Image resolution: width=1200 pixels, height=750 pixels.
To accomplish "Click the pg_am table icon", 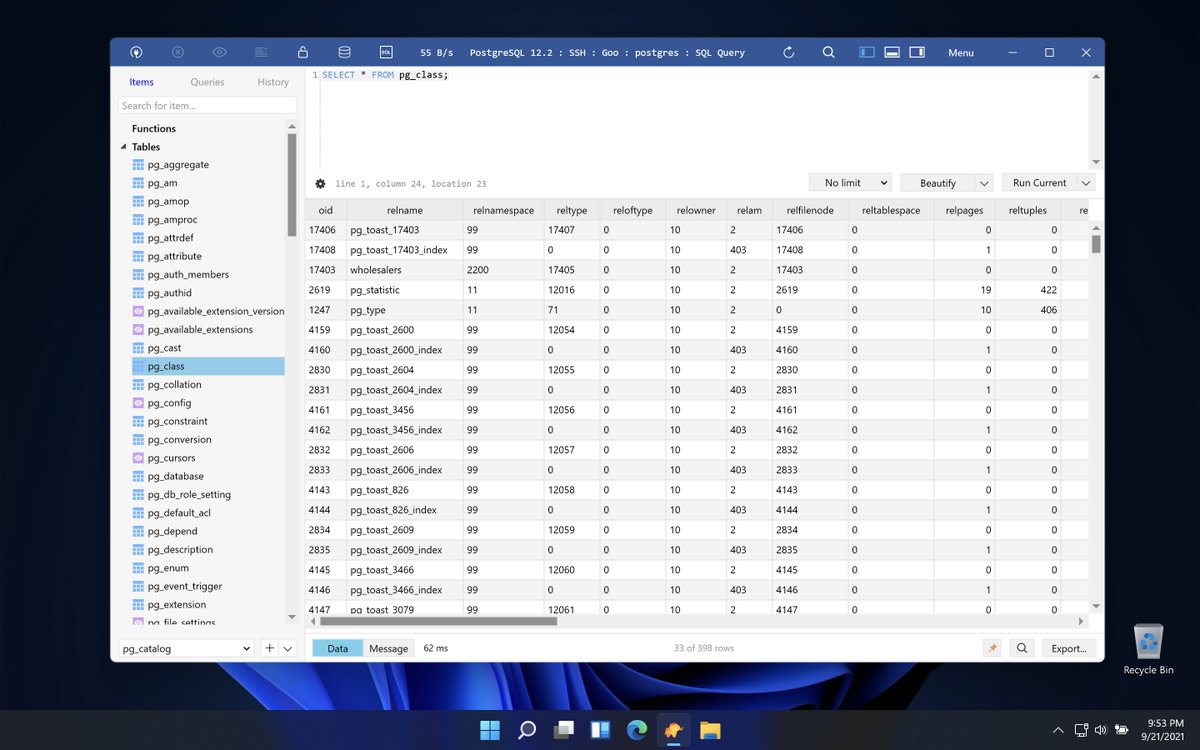I will (x=138, y=183).
